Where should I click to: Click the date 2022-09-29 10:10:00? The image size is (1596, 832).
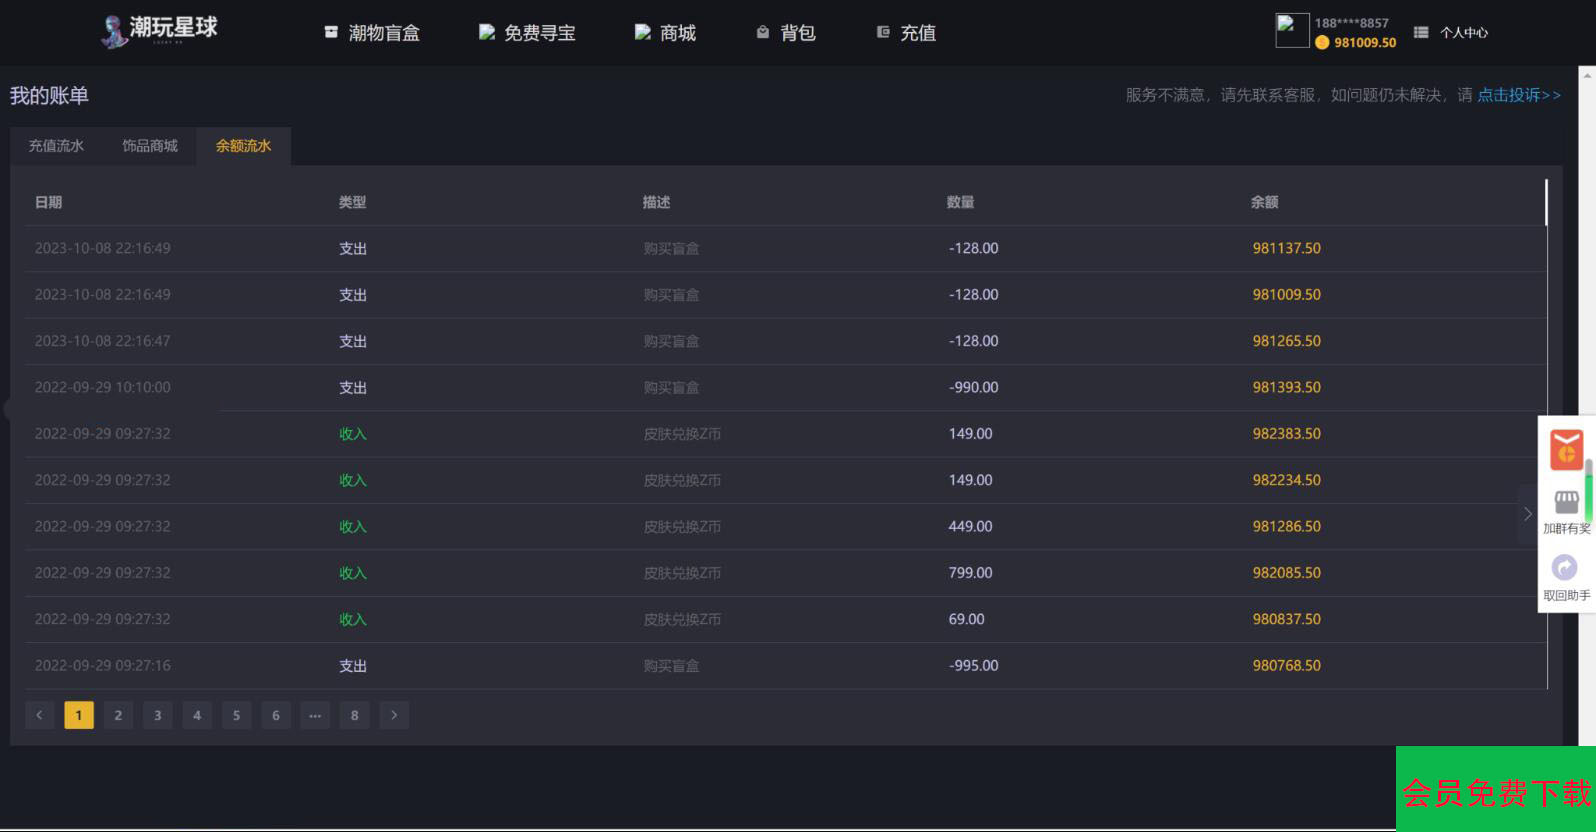[102, 387]
